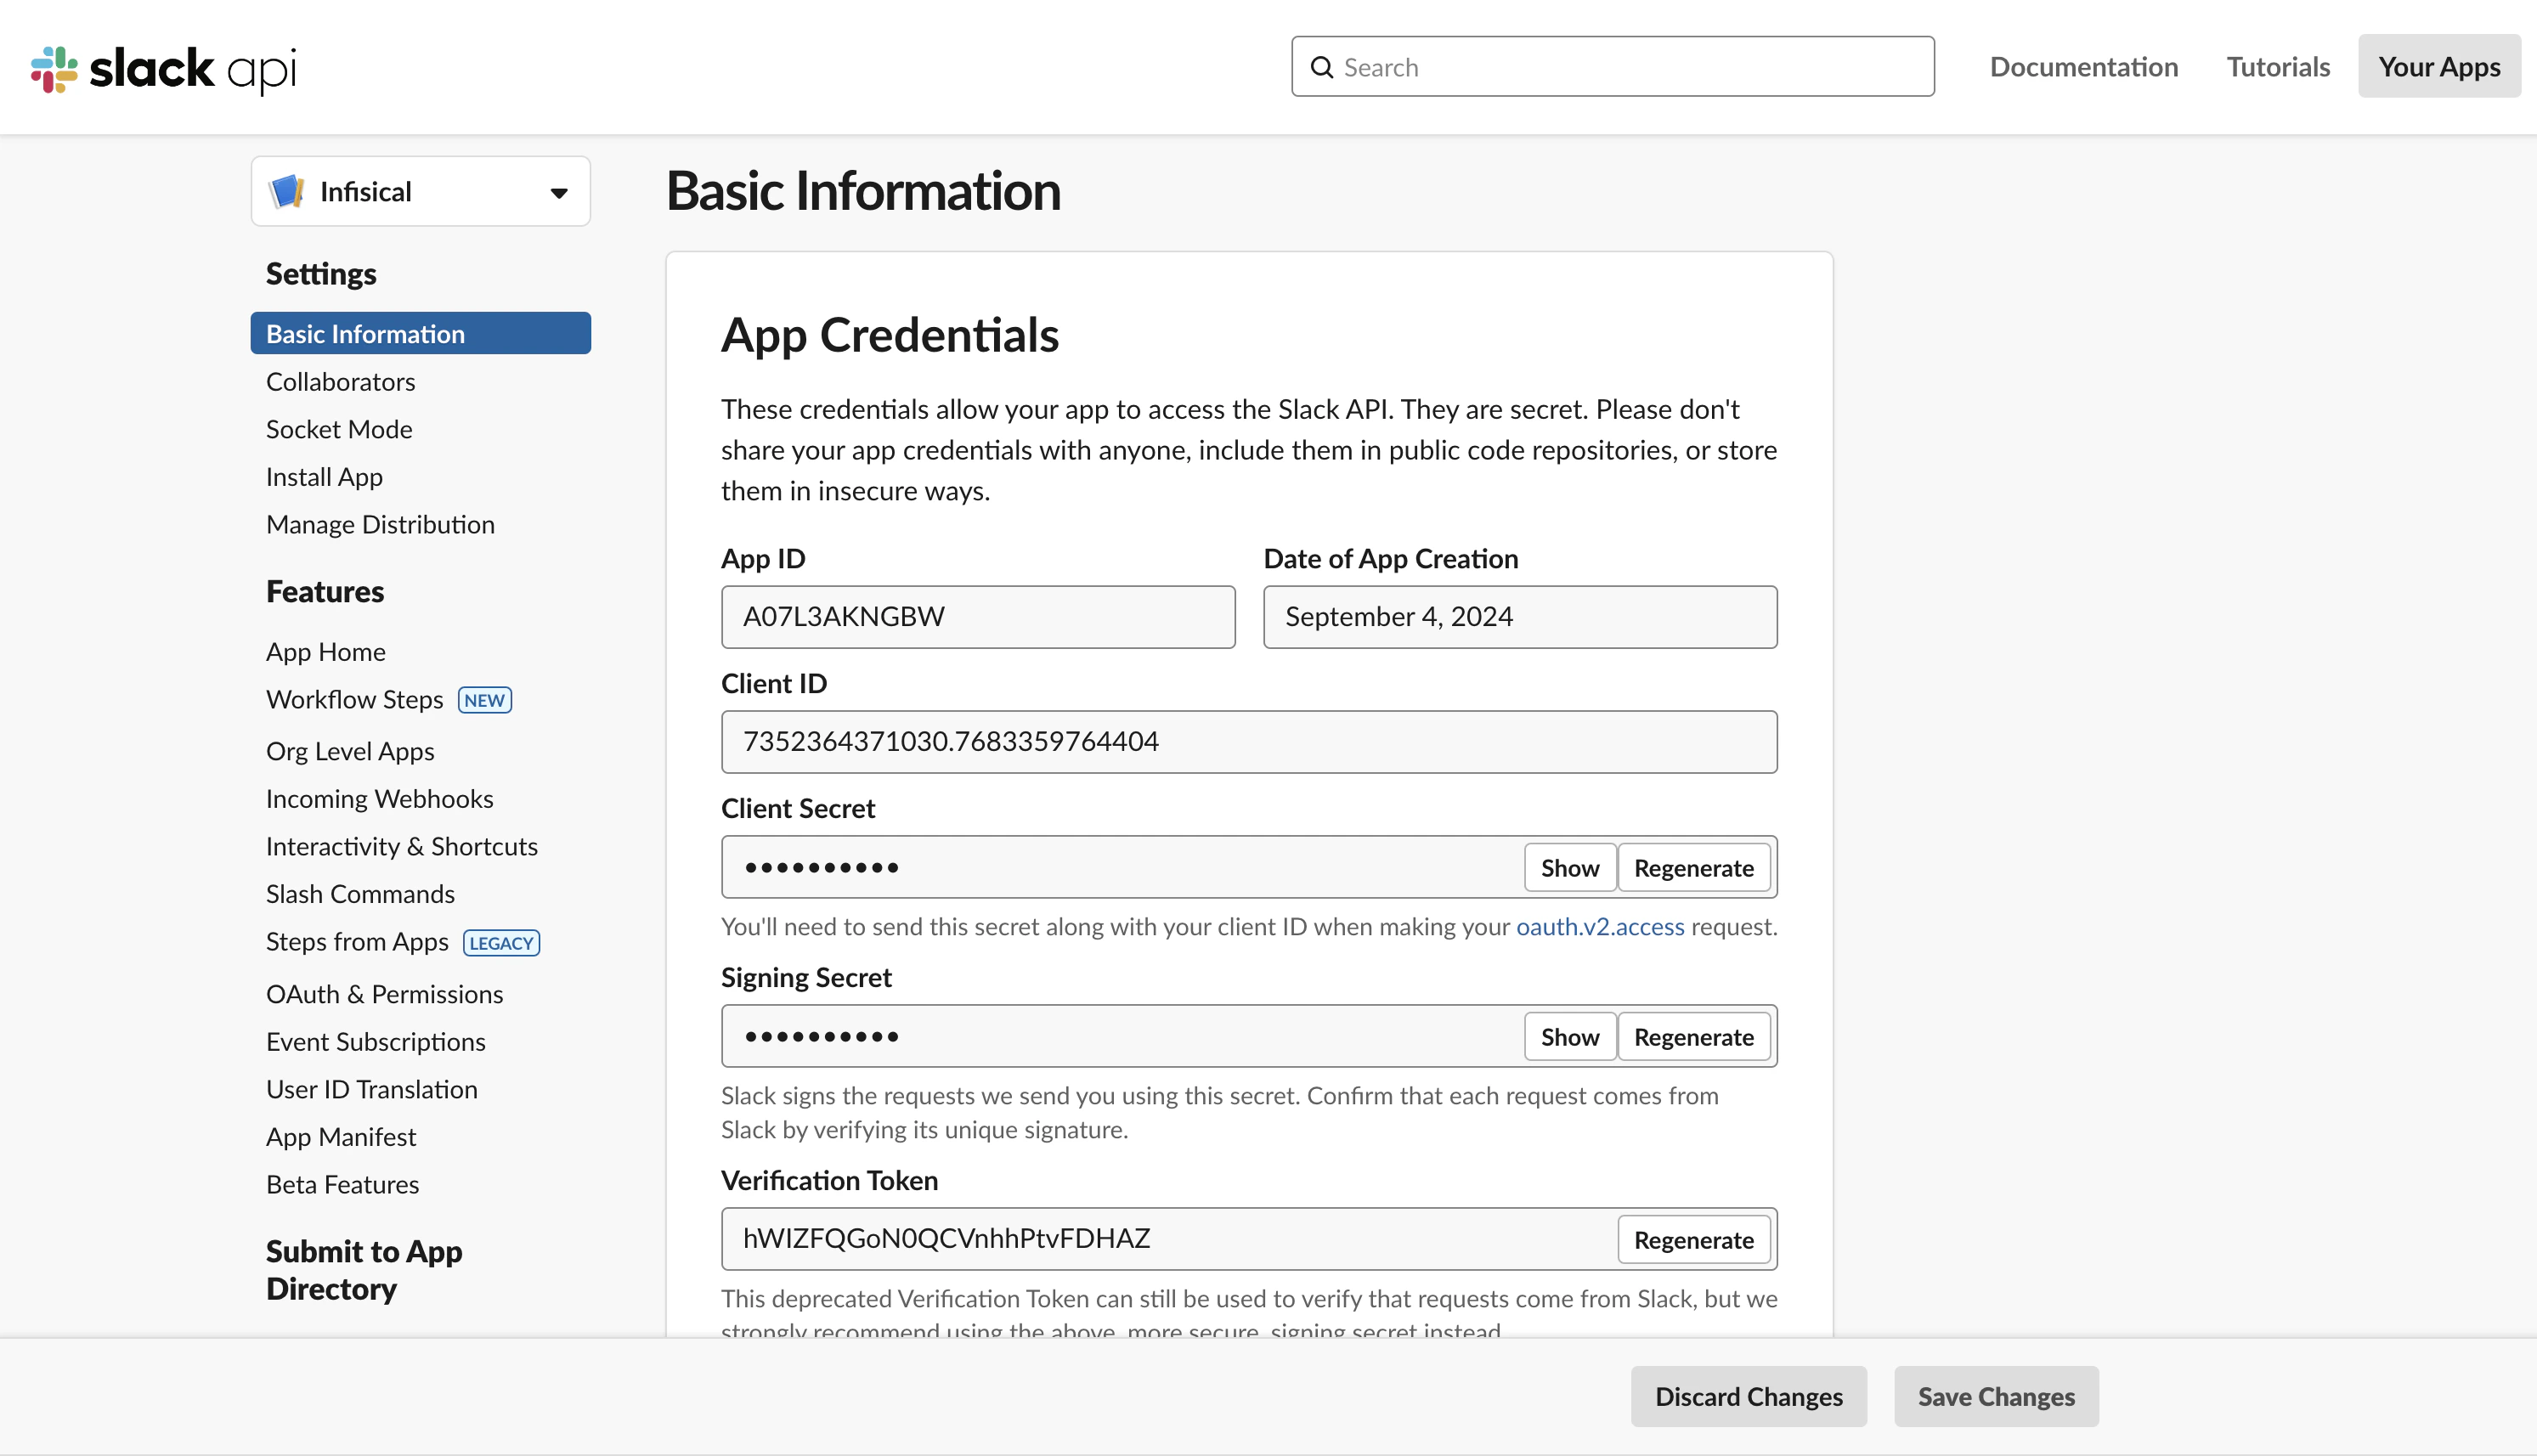Click the Features section heading
The width and height of the screenshot is (2537, 1456).
[325, 592]
